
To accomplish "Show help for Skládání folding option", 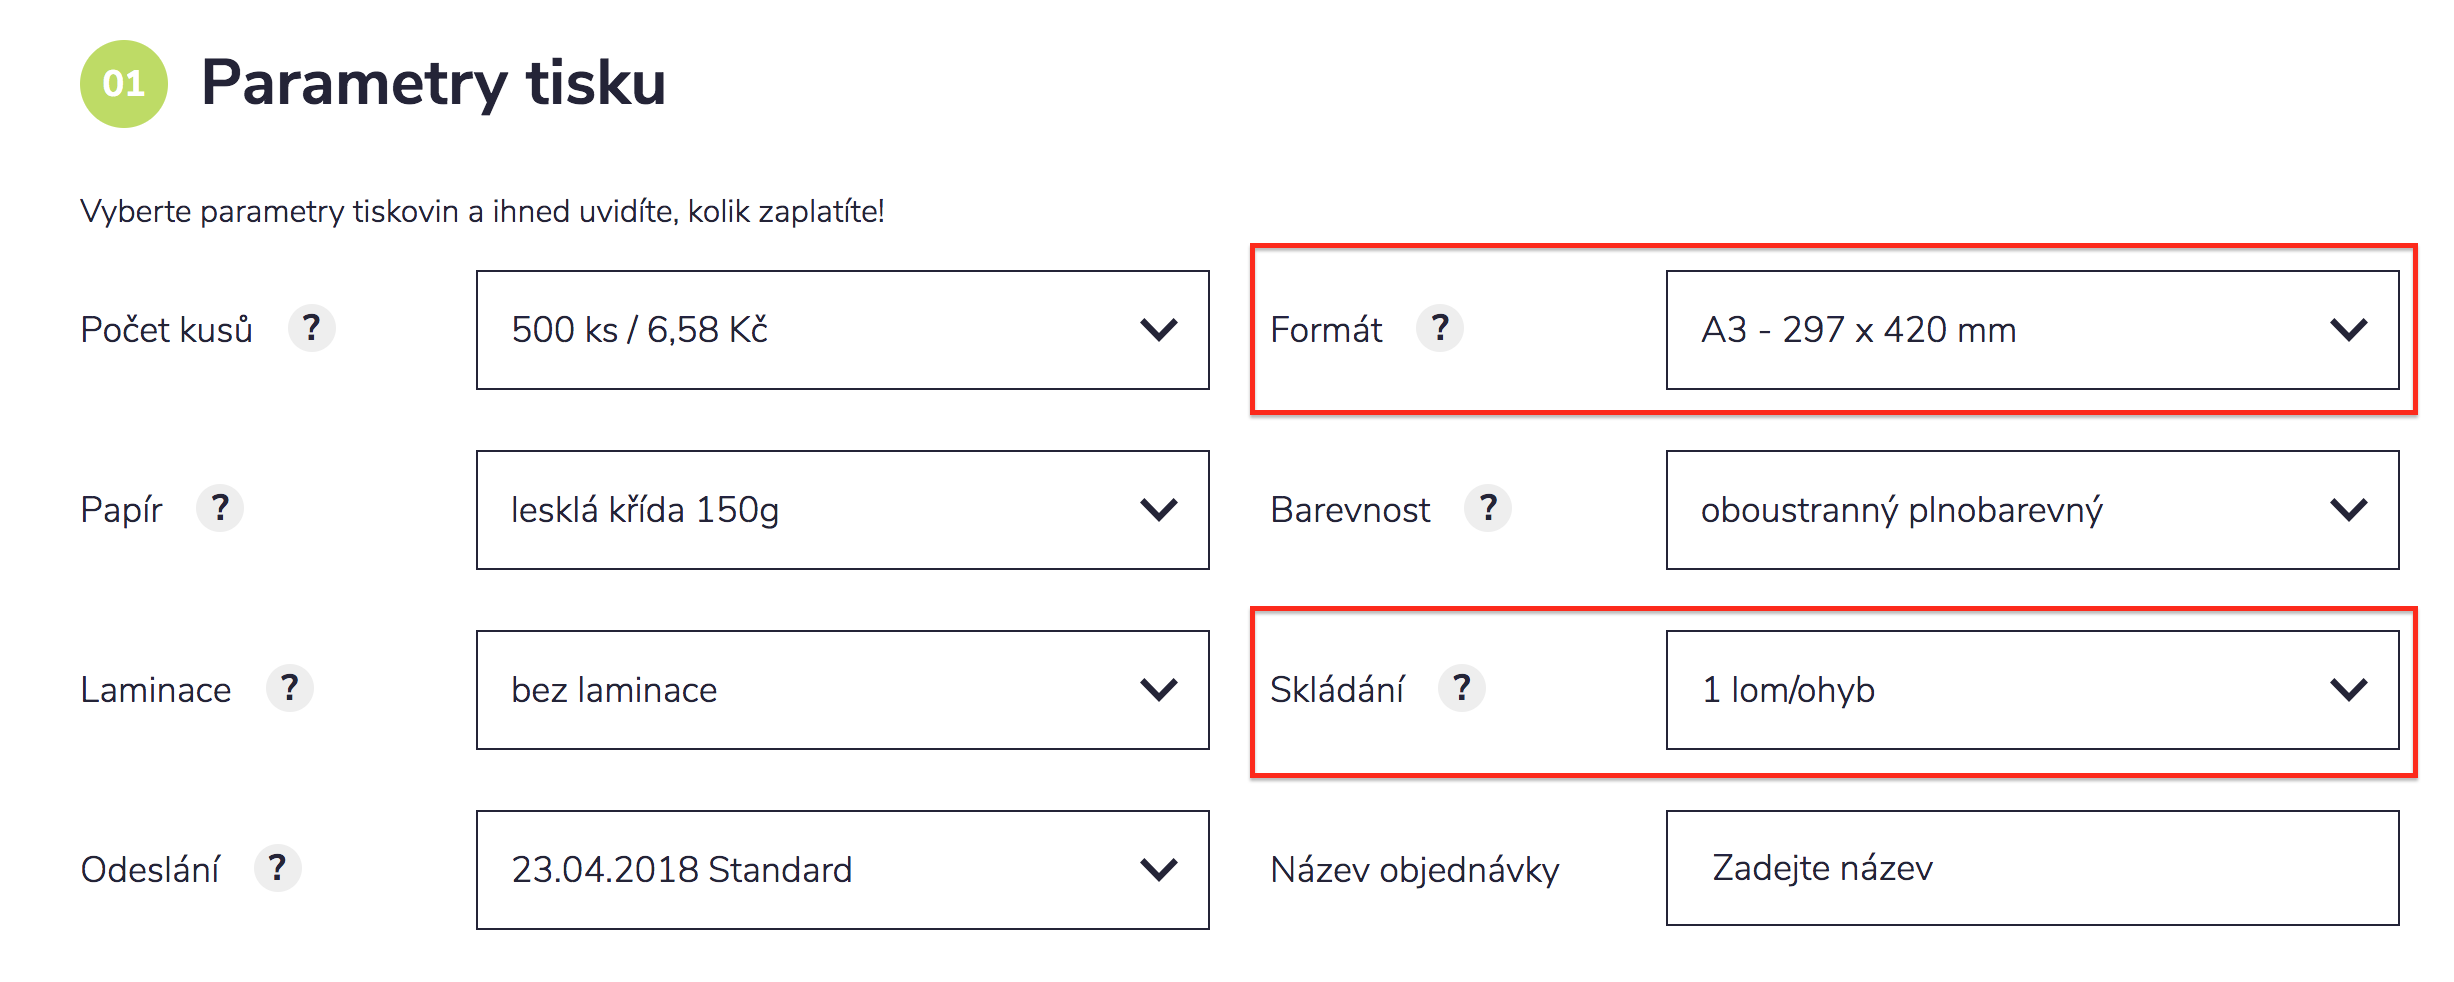I will click(x=1461, y=689).
